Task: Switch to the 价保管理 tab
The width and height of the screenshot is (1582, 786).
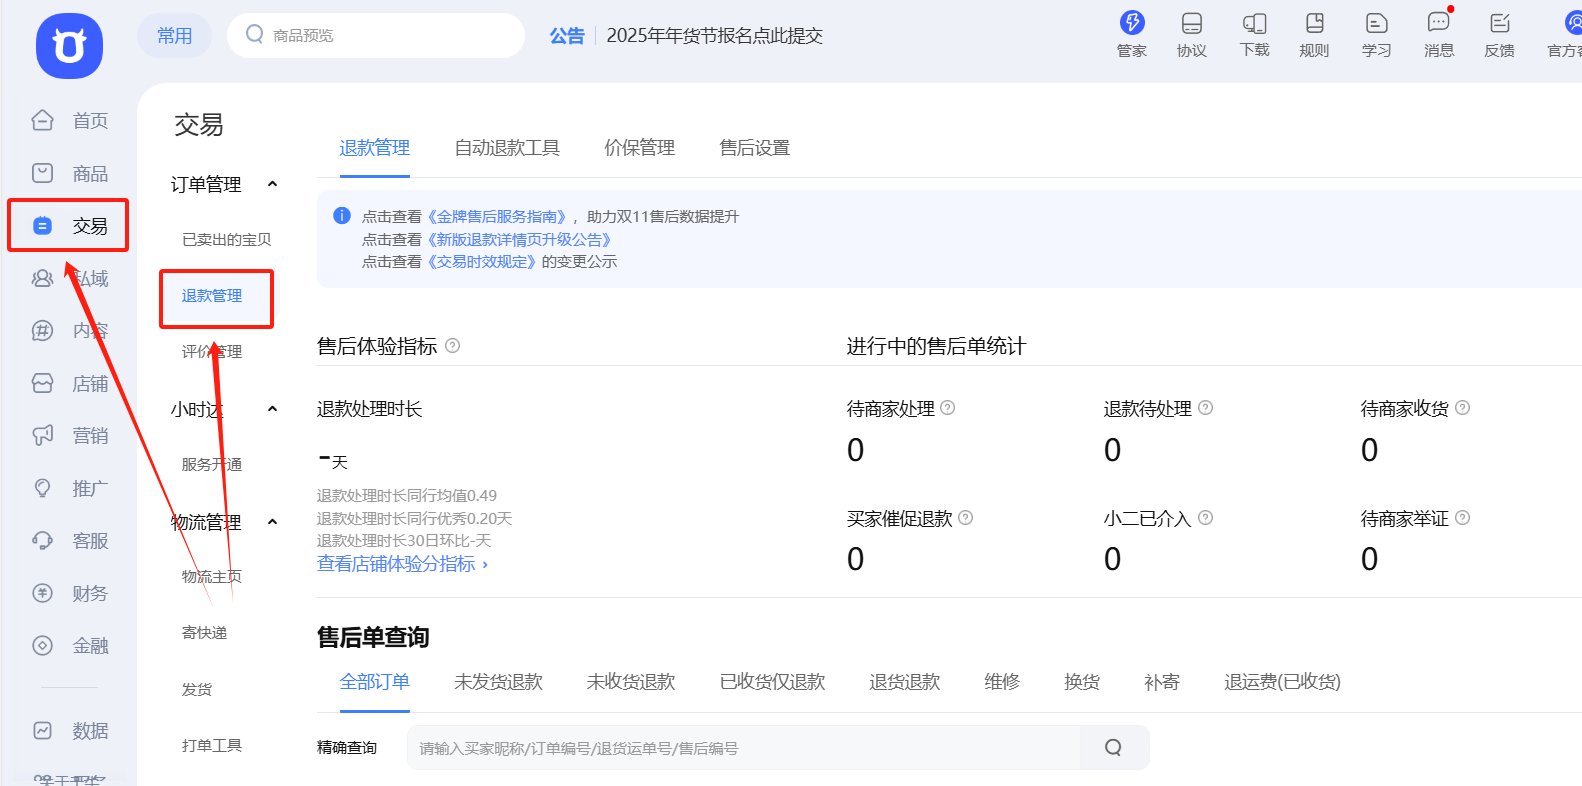Action: tap(639, 148)
